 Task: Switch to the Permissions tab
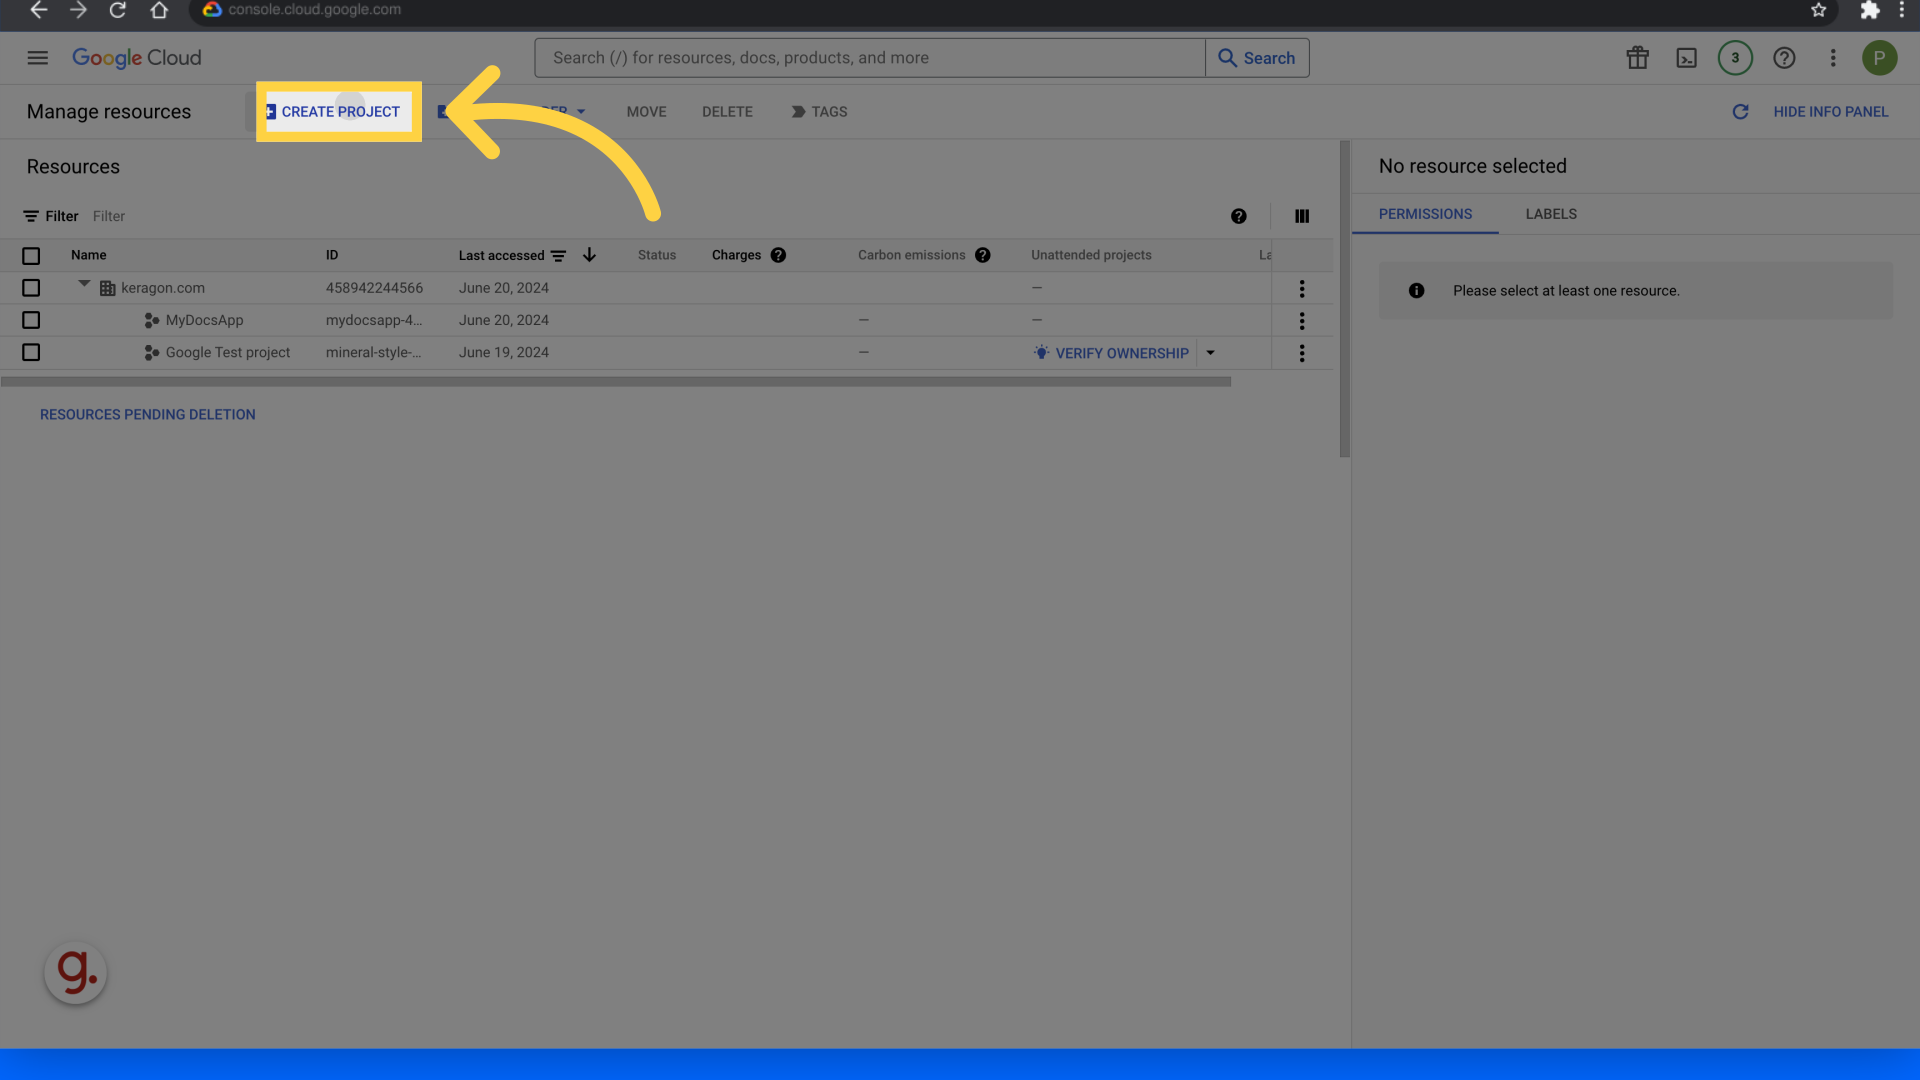point(1425,214)
